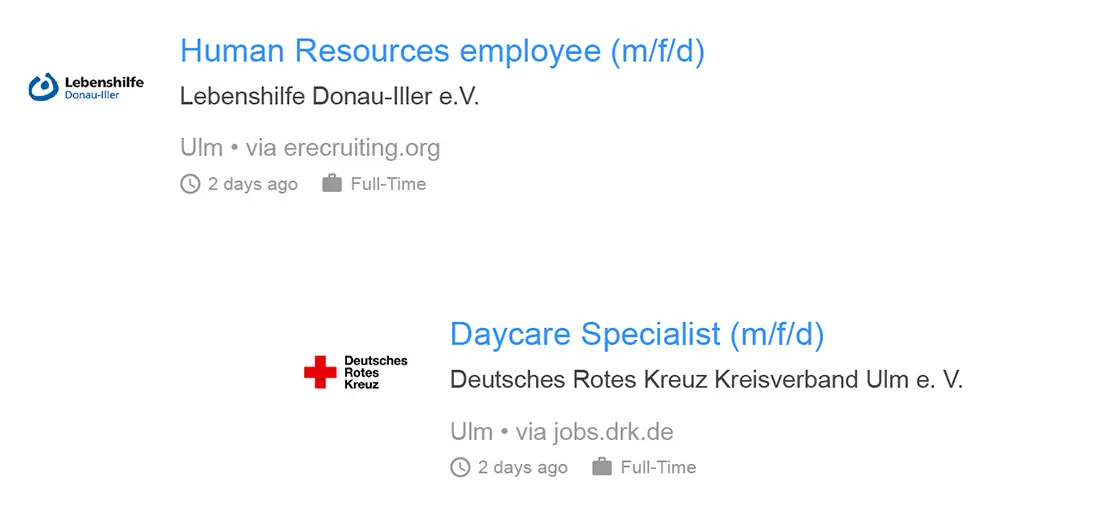Open the Human Resources employee (m/f/d) job
The height and width of the screenshot is (511, 1113).
coord(442,51)
